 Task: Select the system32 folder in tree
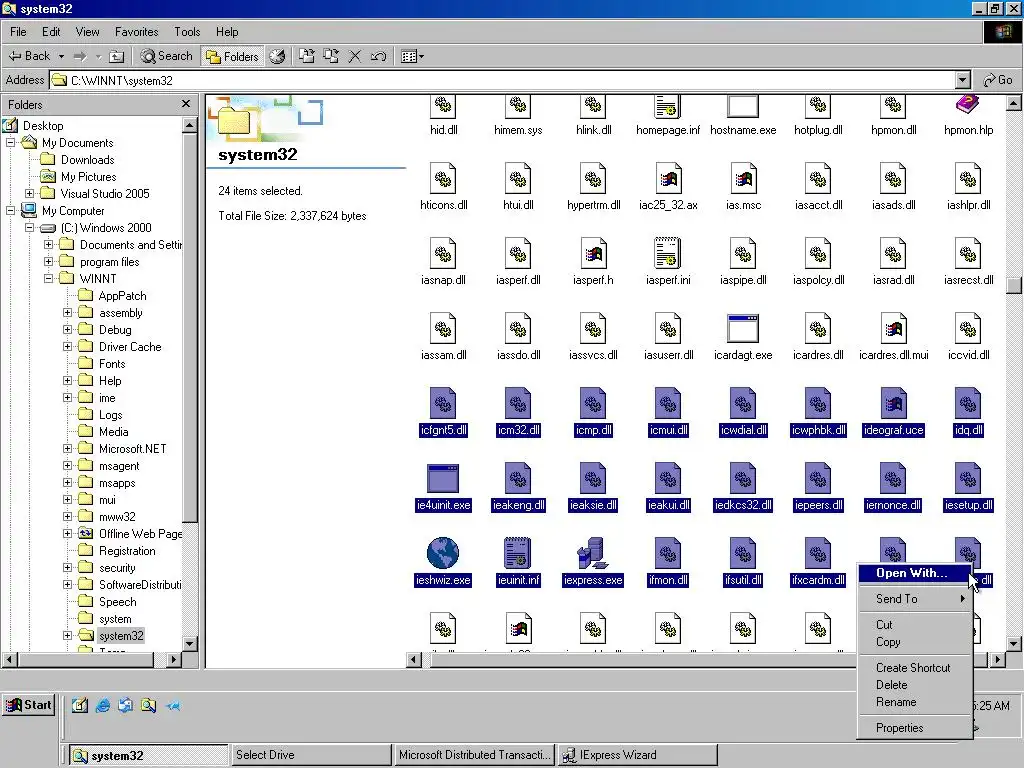pyautogui.click(x=121, y=635)
